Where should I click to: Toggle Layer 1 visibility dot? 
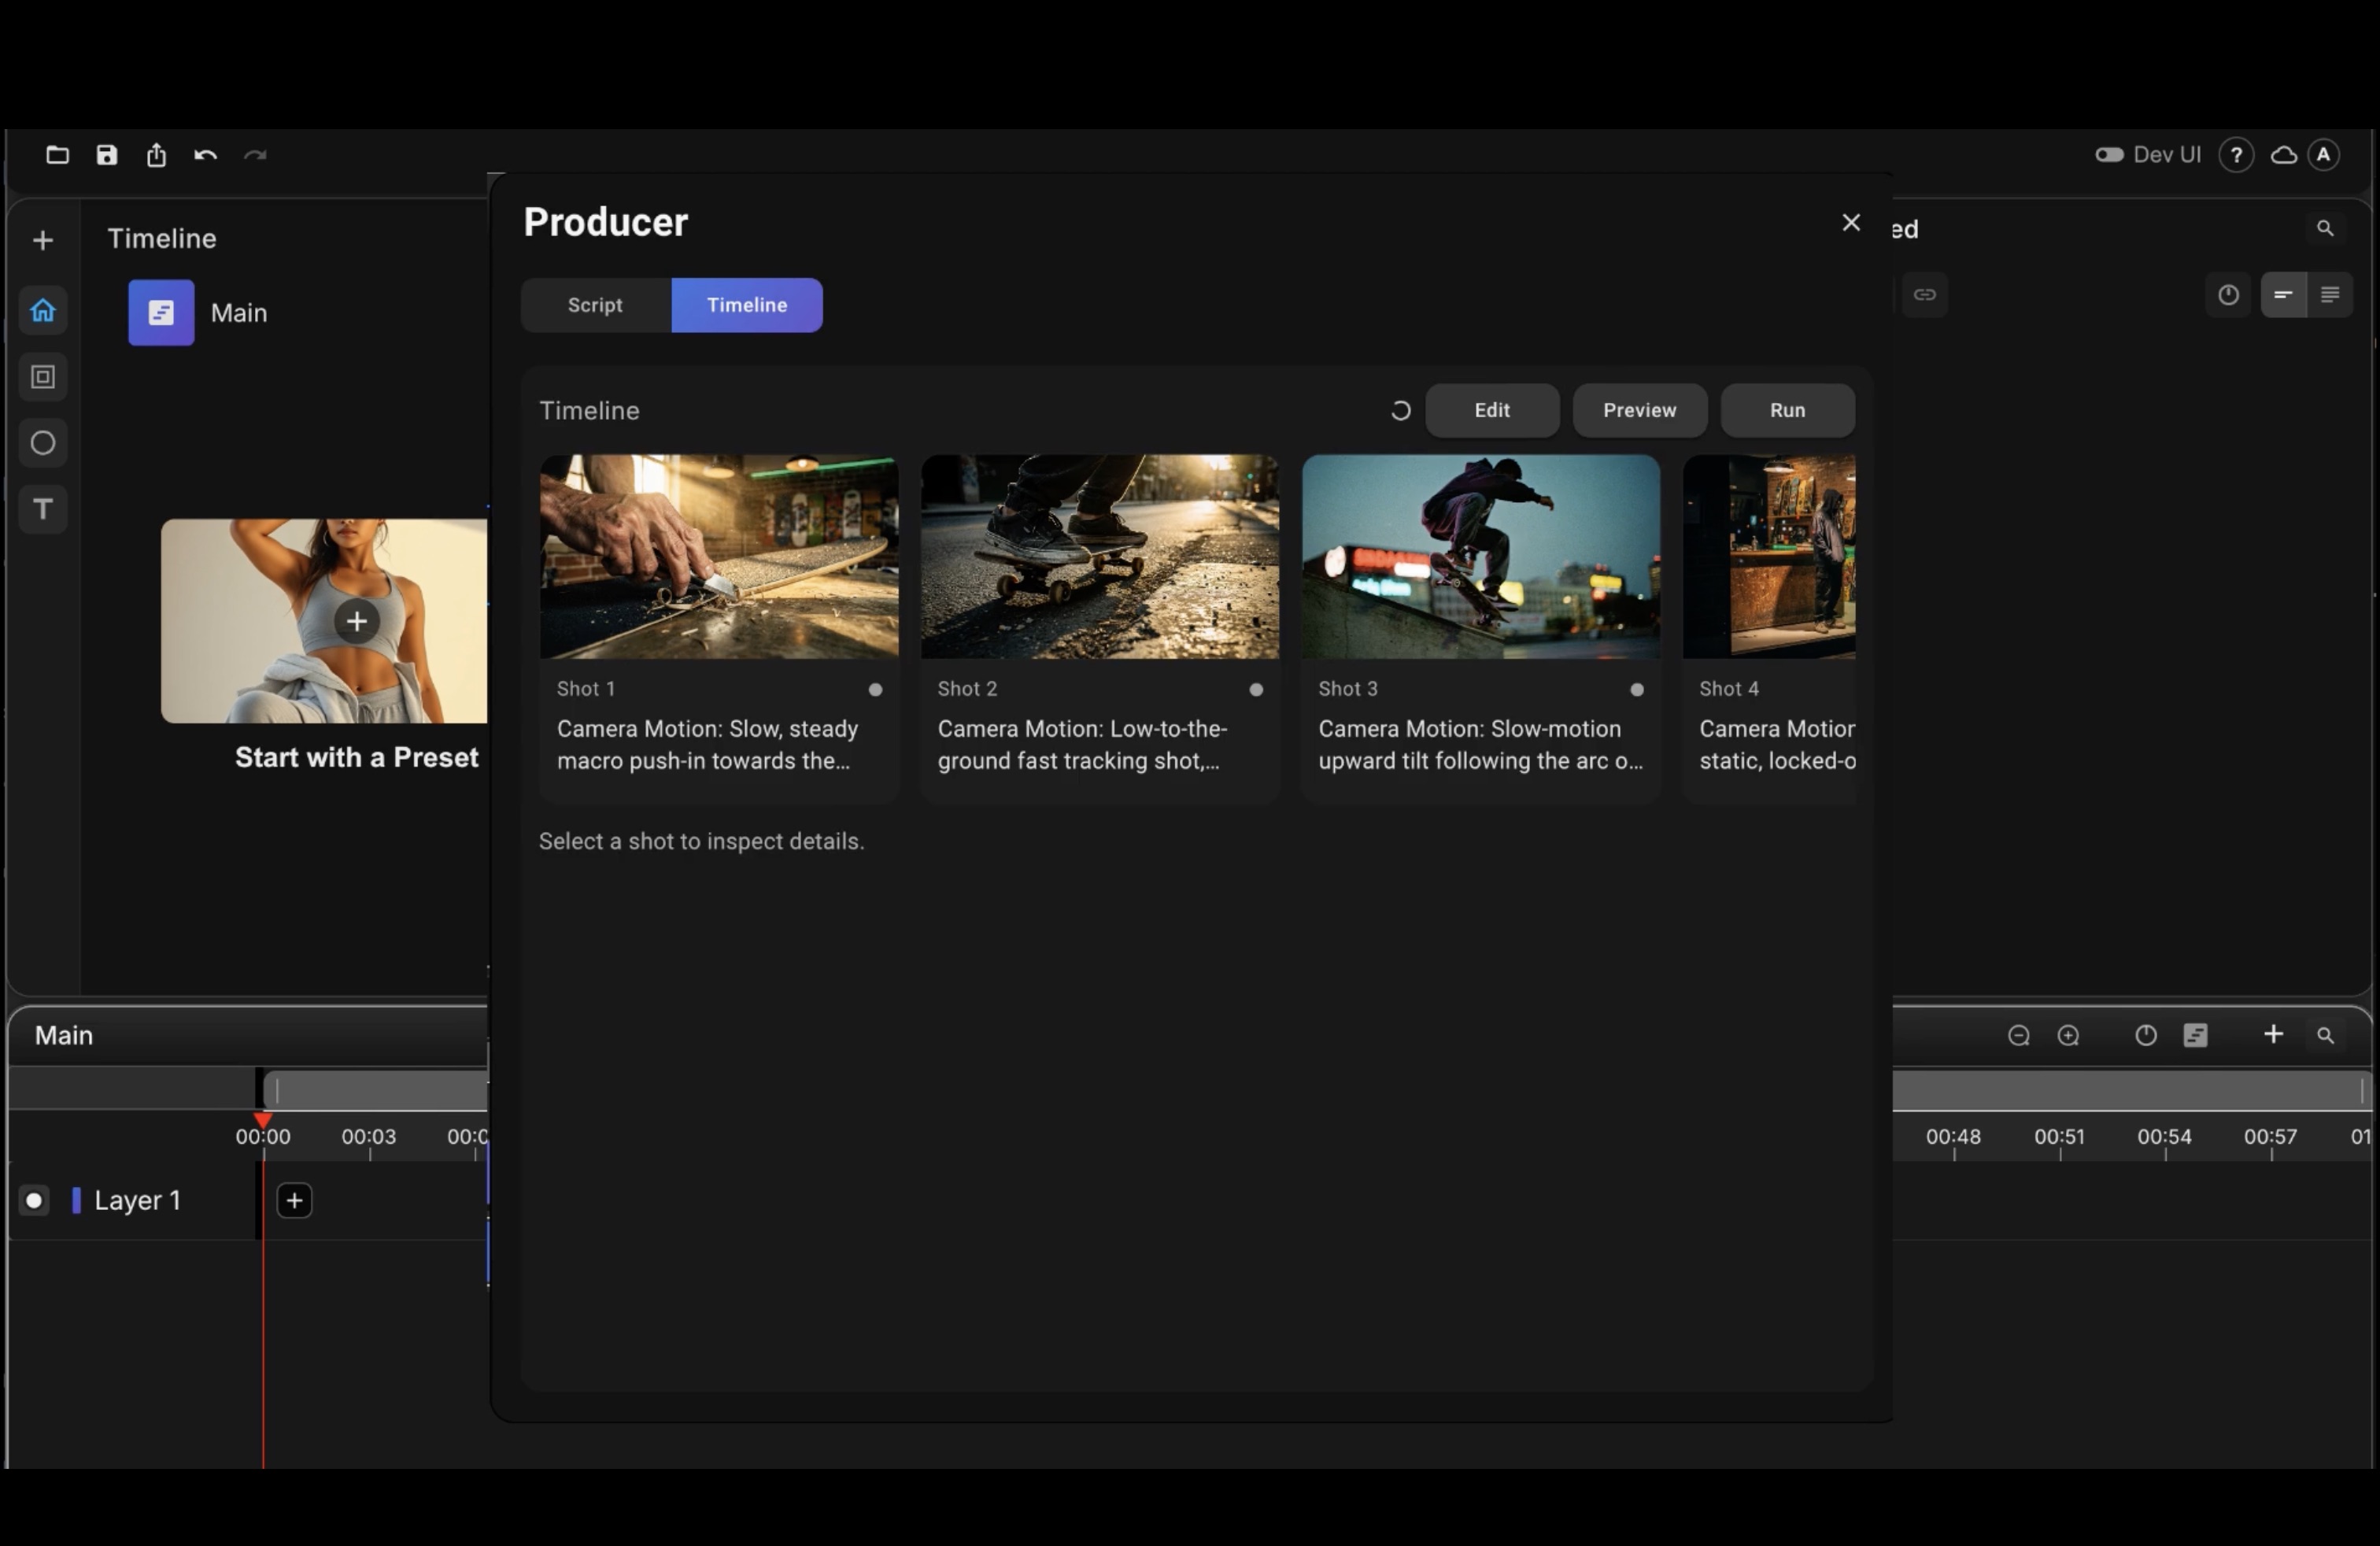(34, 1201)
